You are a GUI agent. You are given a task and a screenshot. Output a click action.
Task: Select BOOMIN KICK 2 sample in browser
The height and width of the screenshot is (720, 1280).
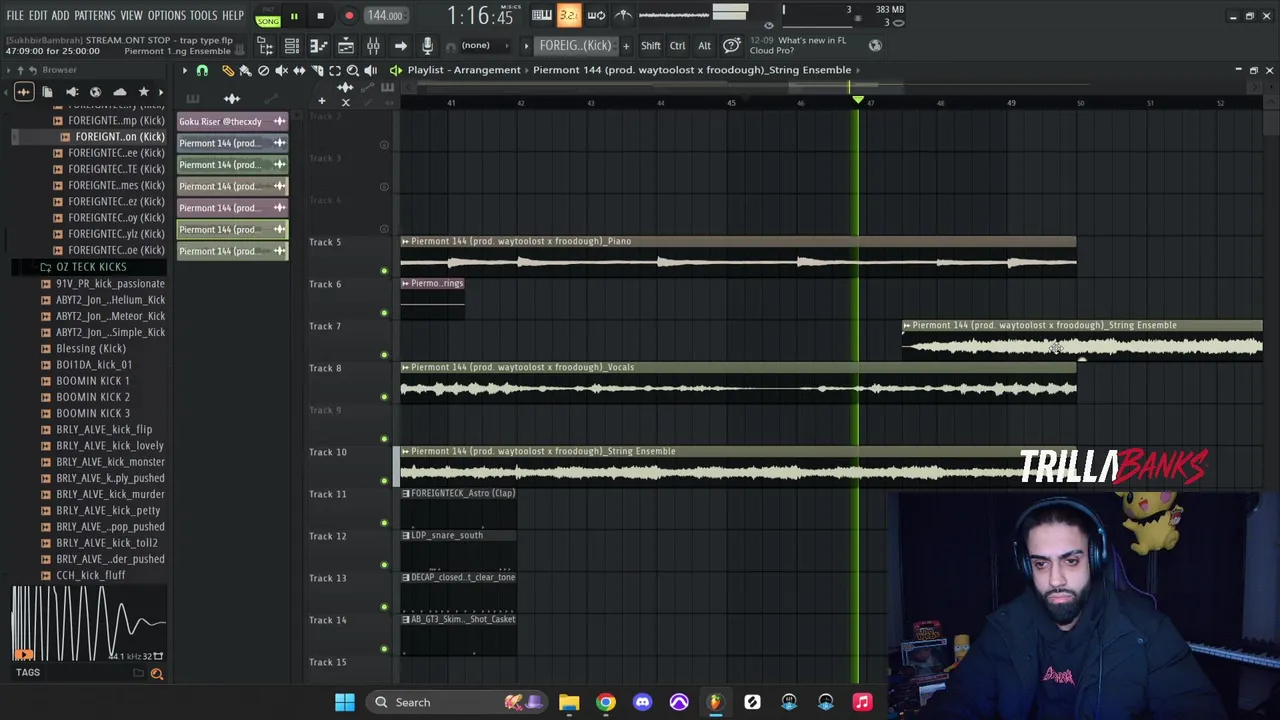click(93, 397)
